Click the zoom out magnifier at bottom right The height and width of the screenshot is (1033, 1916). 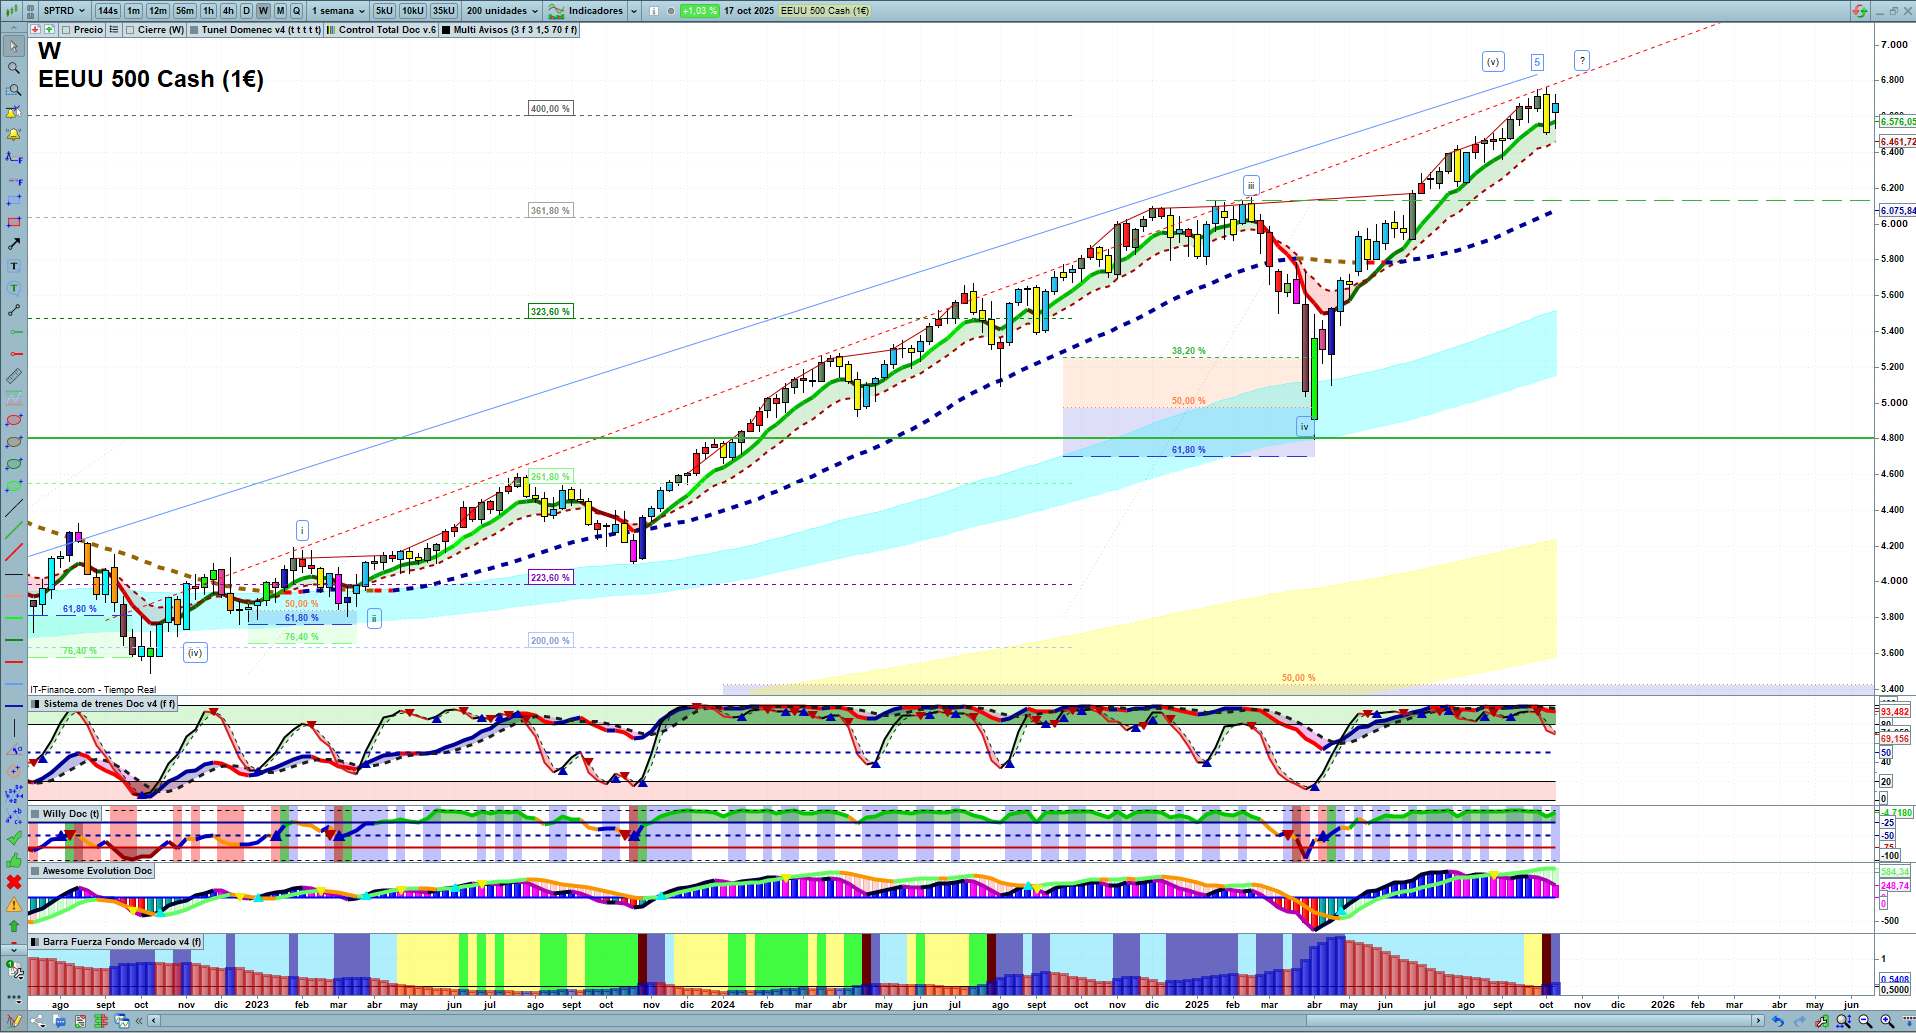pyautogui.click(x=1865, y=1021)
